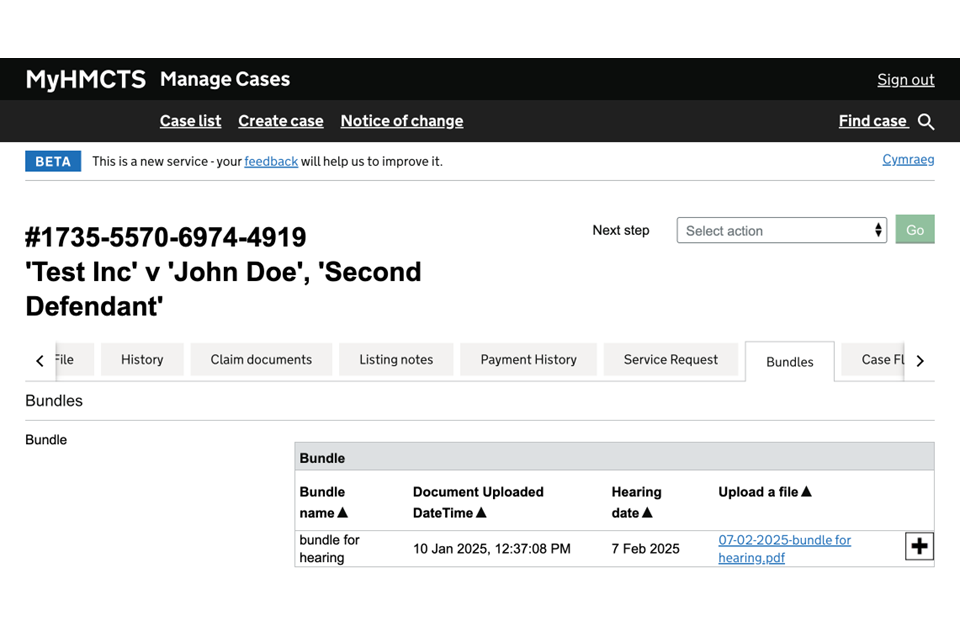Open the Claim documents tab
This screenshot has height=640, width=960.
coord(261,360)
